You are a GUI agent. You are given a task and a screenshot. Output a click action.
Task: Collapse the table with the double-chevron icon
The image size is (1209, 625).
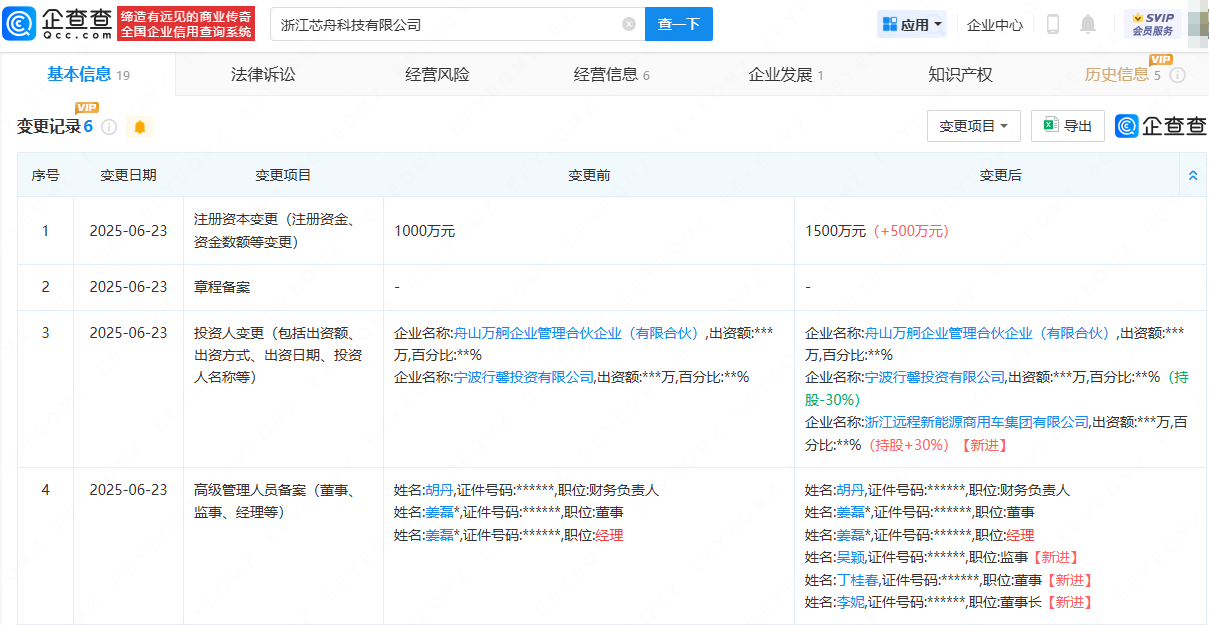coord(1193,175)
